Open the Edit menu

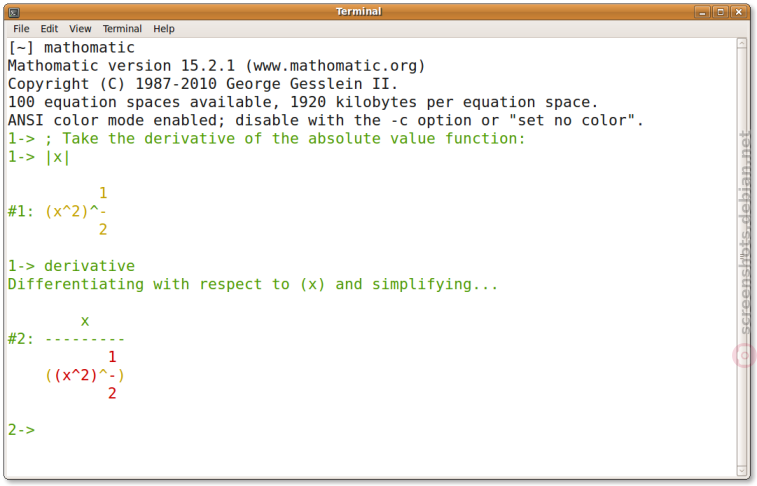tap(49, 29)
